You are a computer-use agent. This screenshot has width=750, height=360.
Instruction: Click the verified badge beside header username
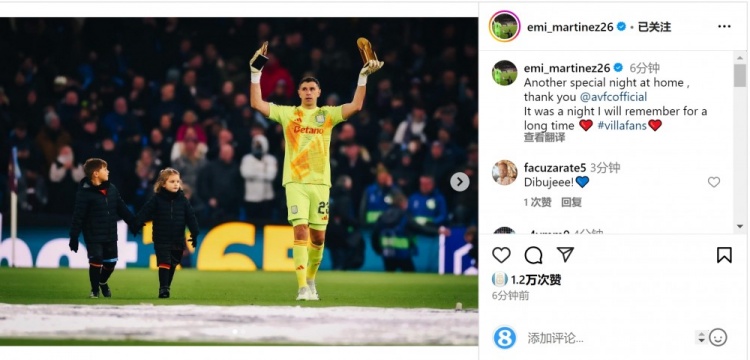(621, 27)
